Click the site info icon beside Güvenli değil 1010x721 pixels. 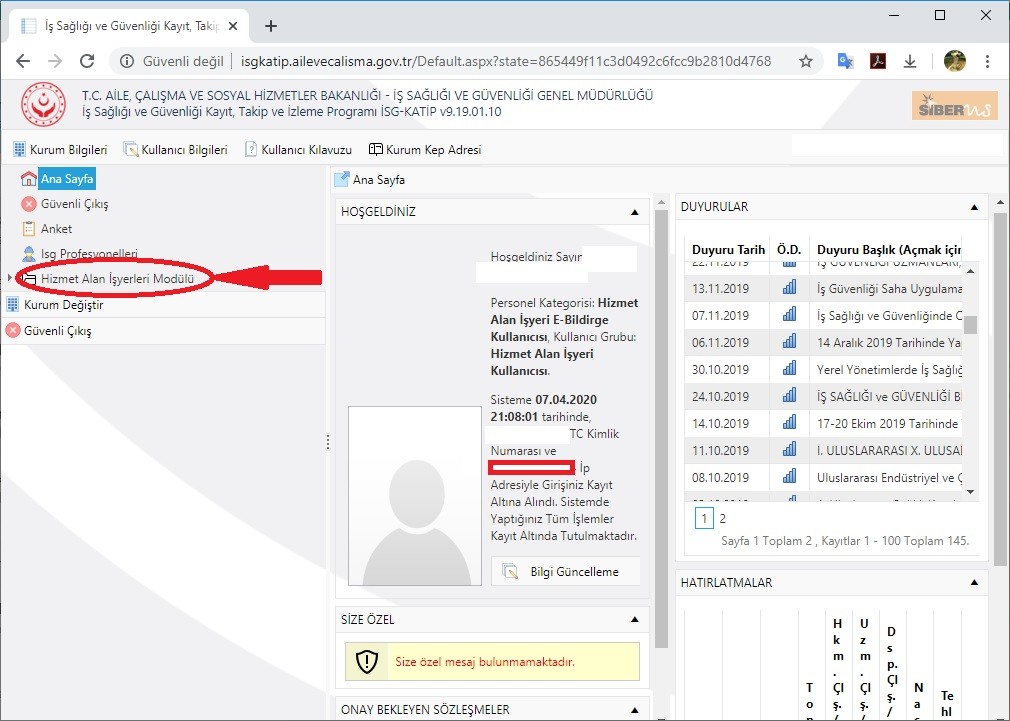point(127,61)
